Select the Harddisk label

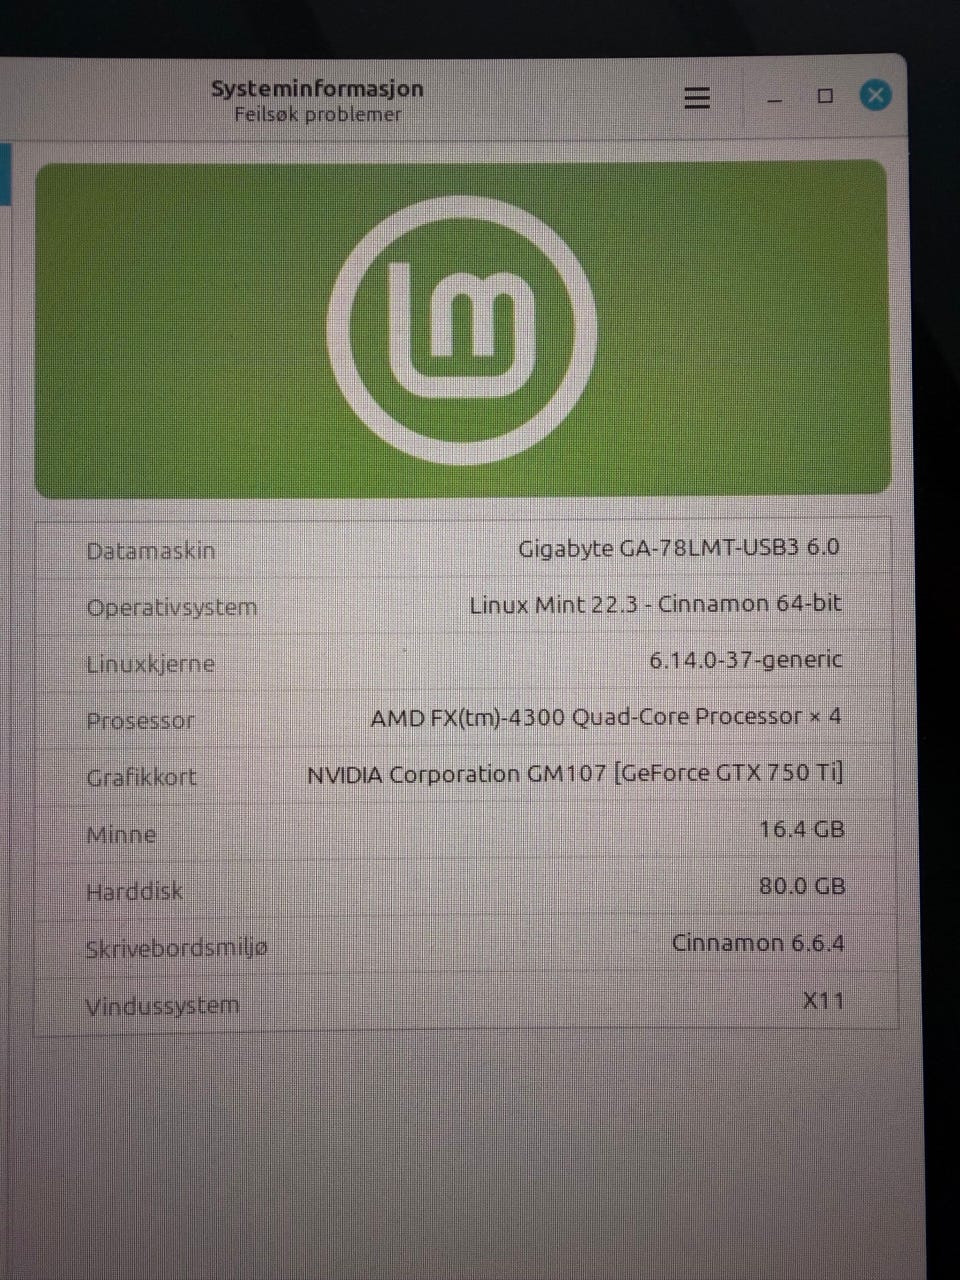pyautogui.click(x=134, y=891)
